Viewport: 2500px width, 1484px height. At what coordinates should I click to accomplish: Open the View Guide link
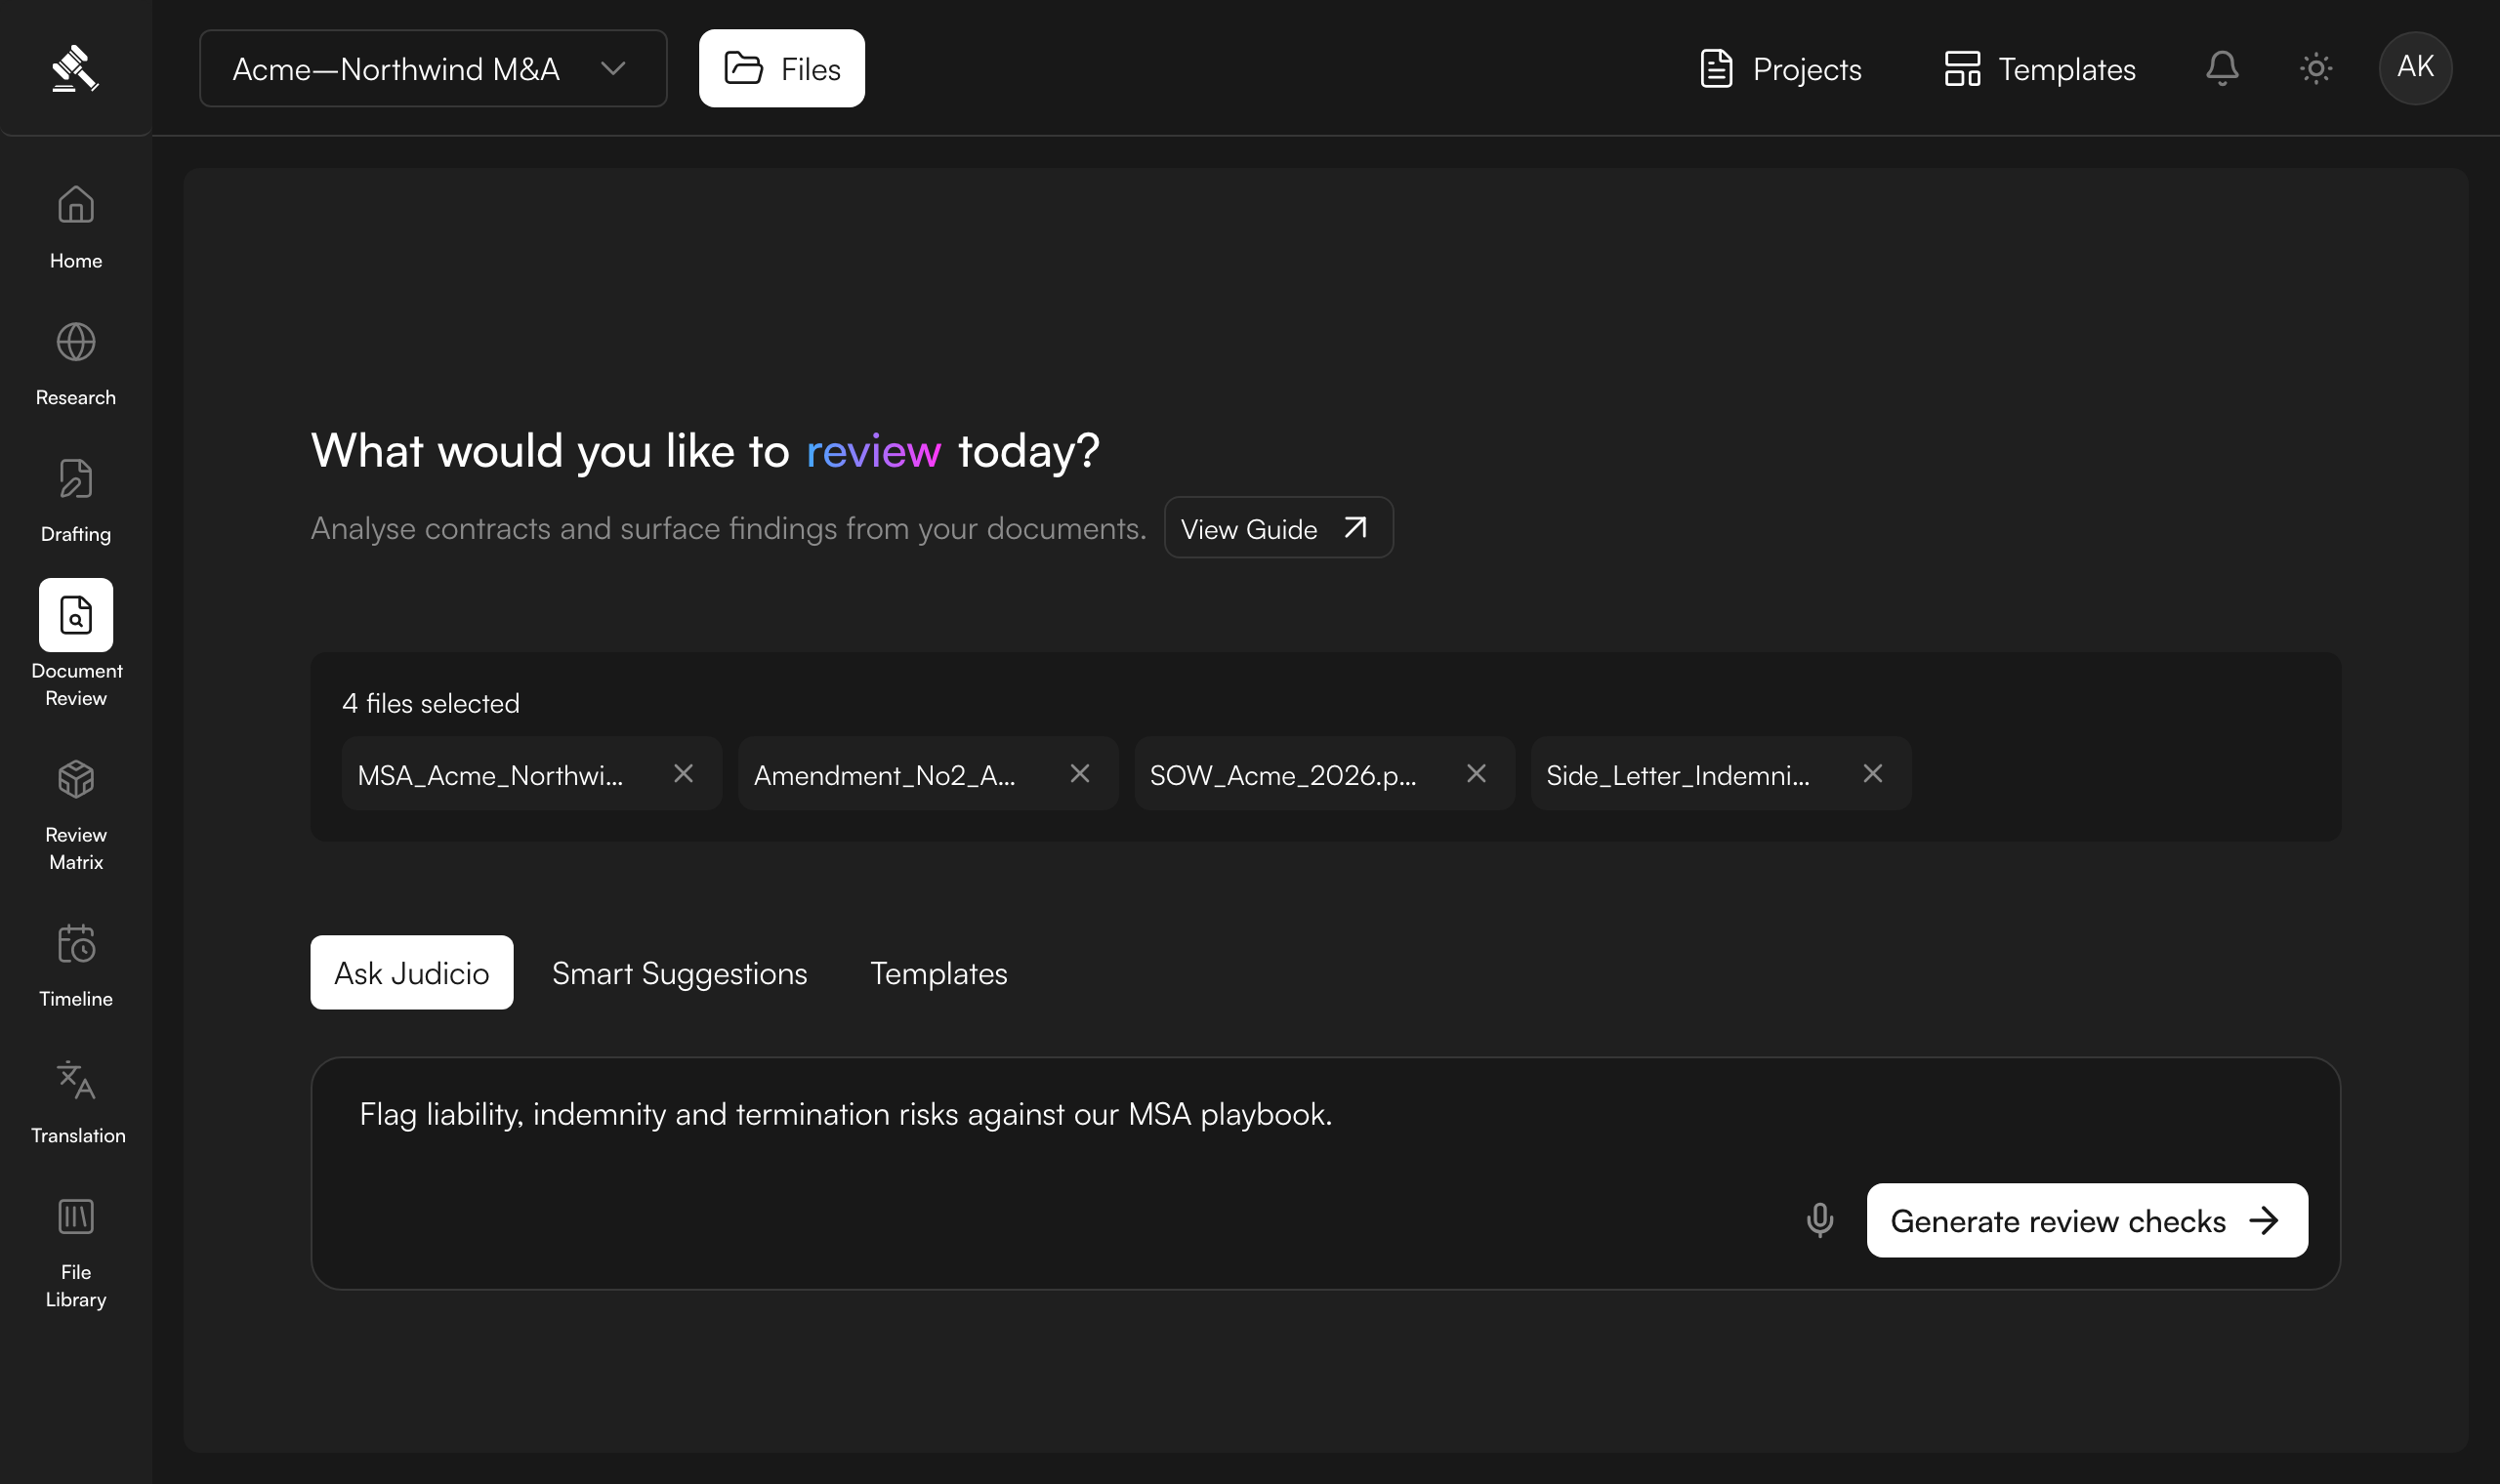tap(1278, 527)
